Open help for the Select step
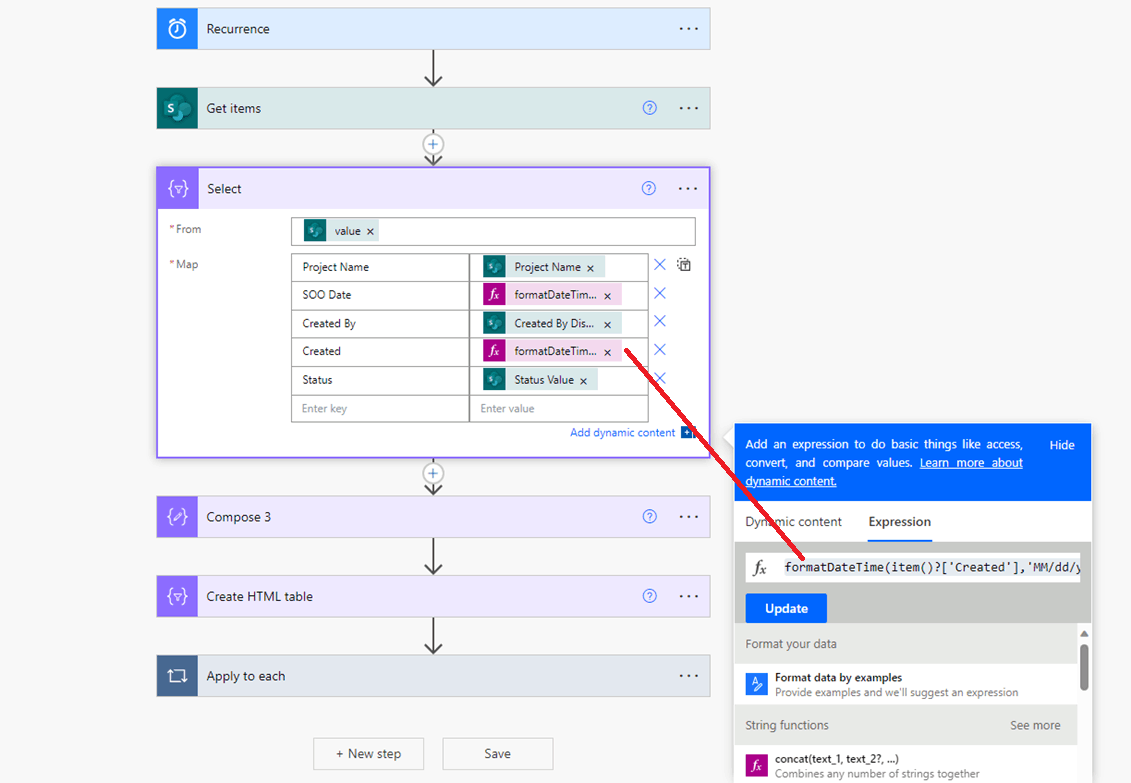Screen dimensions: 1131x783 648,189
